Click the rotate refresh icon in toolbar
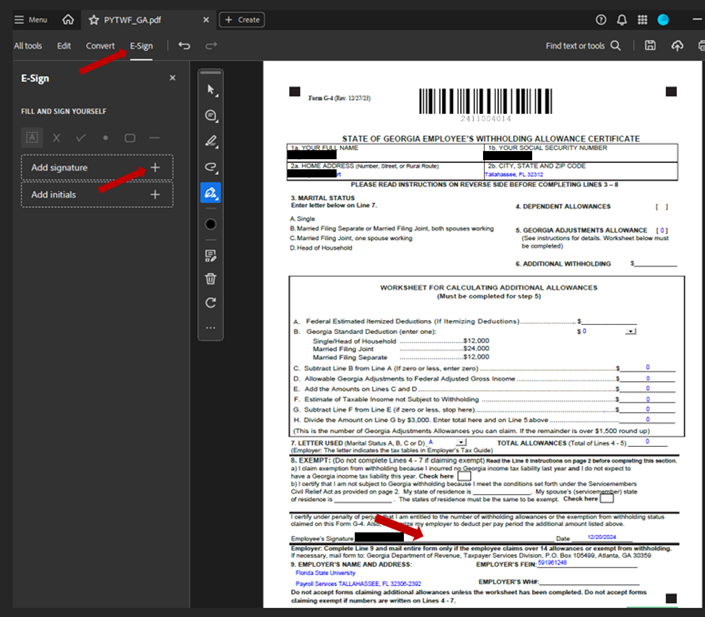The width and height of the screenshot is (705, 617). click(x=211, y=303)
